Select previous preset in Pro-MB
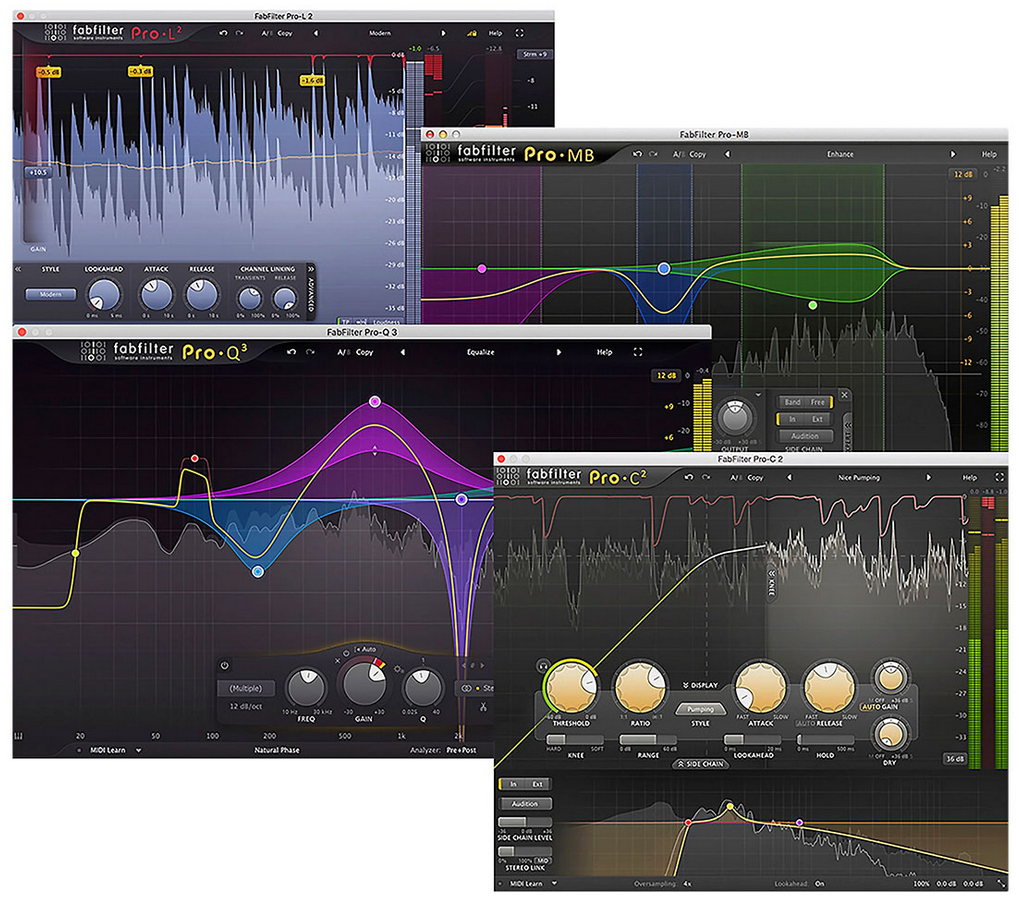1019x897 pixels. [727, 154]
